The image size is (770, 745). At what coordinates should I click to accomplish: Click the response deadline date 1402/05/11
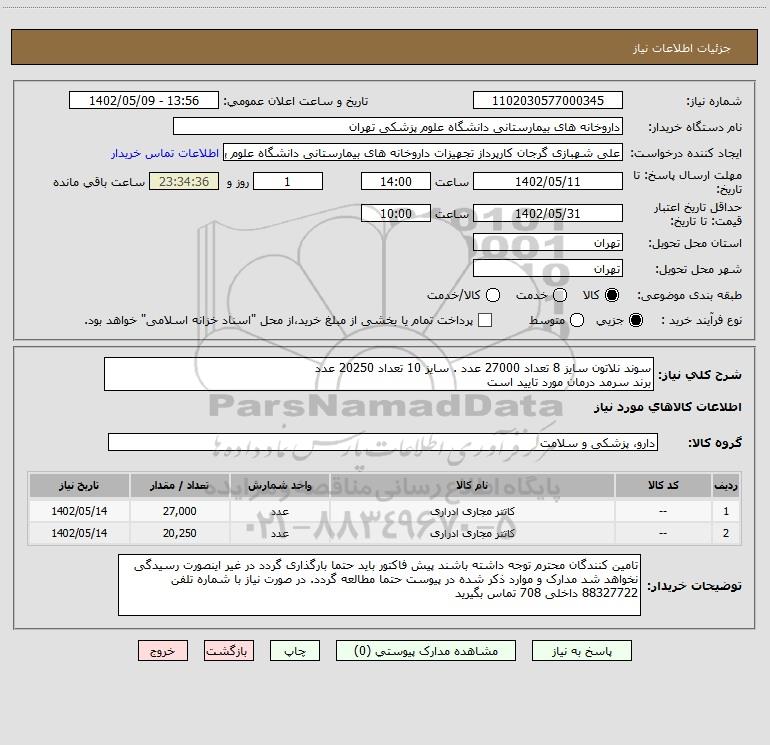tap(548, 181)
